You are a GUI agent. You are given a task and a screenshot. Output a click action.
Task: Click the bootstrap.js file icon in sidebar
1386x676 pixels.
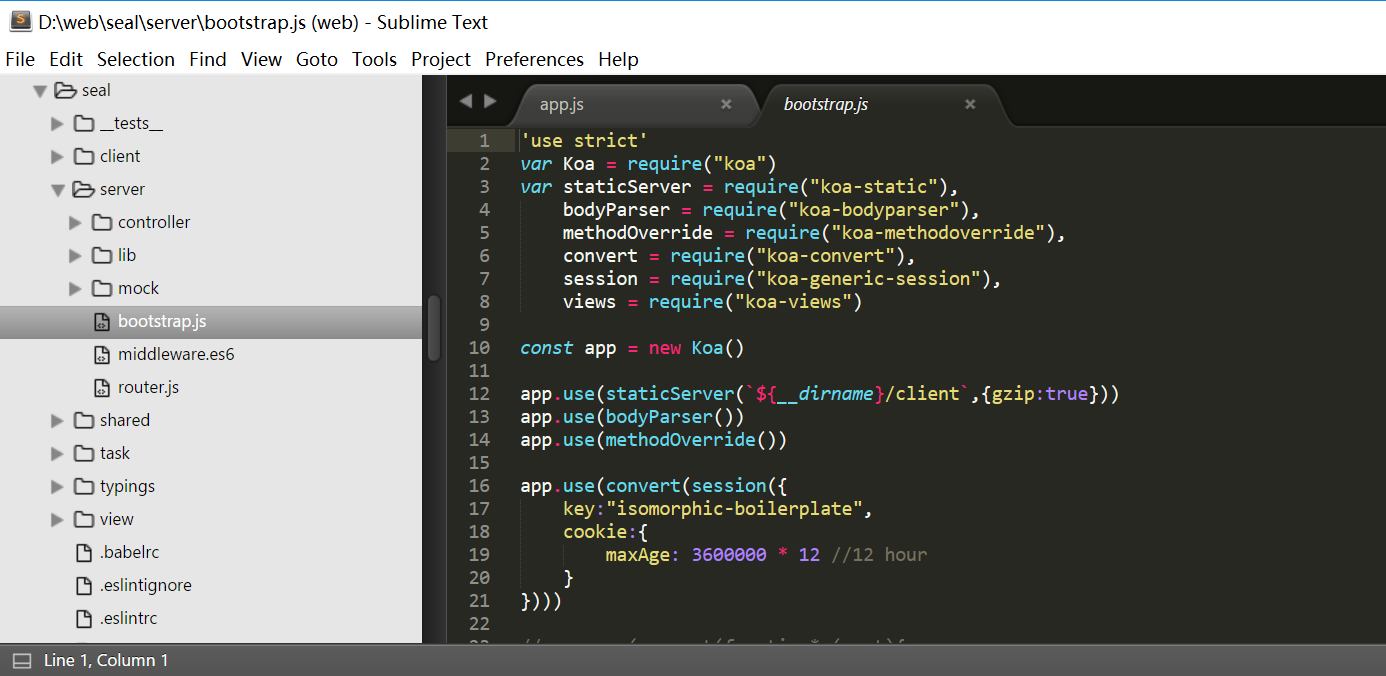click(101, 322)
